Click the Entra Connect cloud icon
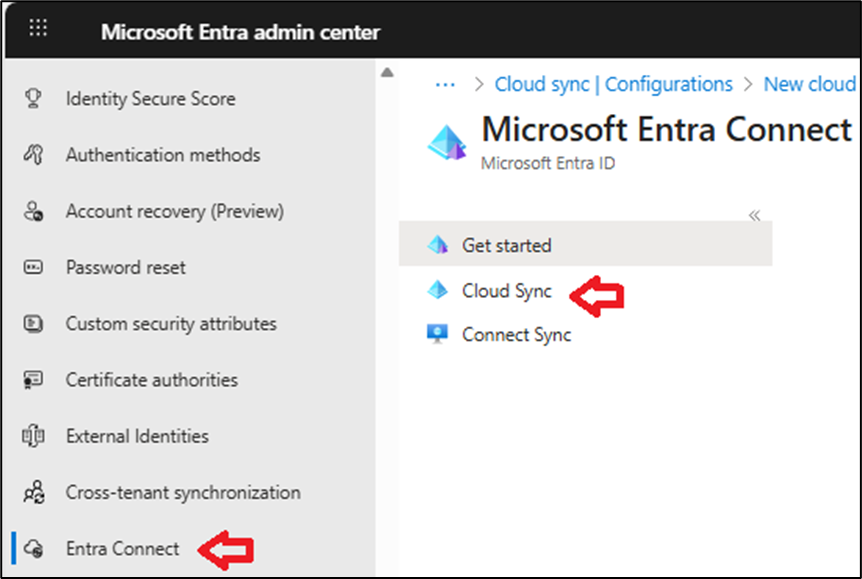This screenshot has width=862, height=579. pyautogui.click(x=33, y=548)
